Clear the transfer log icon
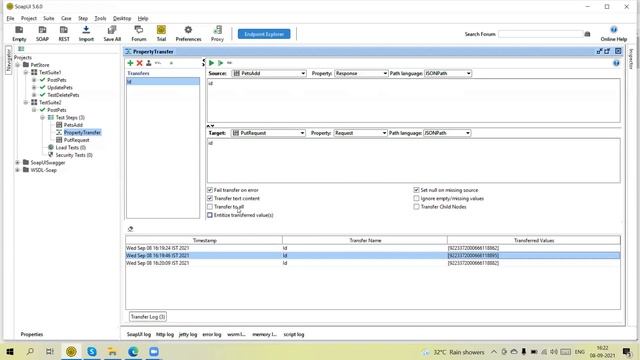 click(130, 229)
